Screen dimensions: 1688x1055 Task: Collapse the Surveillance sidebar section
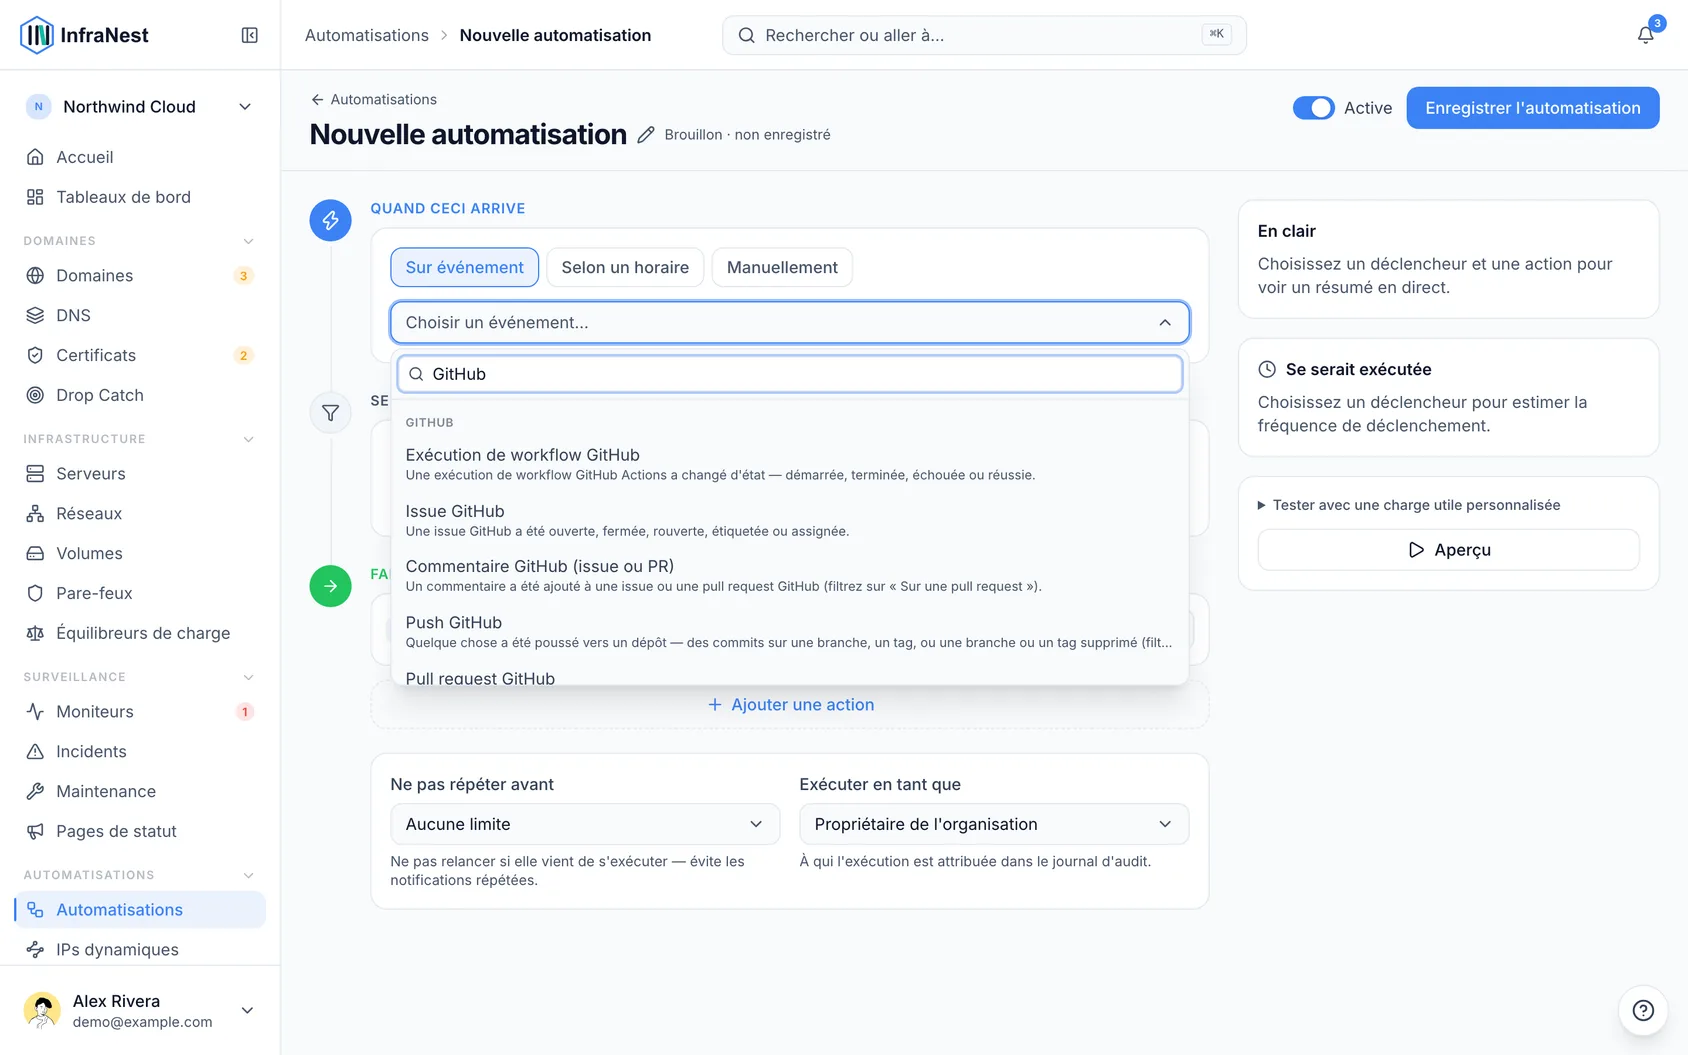249,677
